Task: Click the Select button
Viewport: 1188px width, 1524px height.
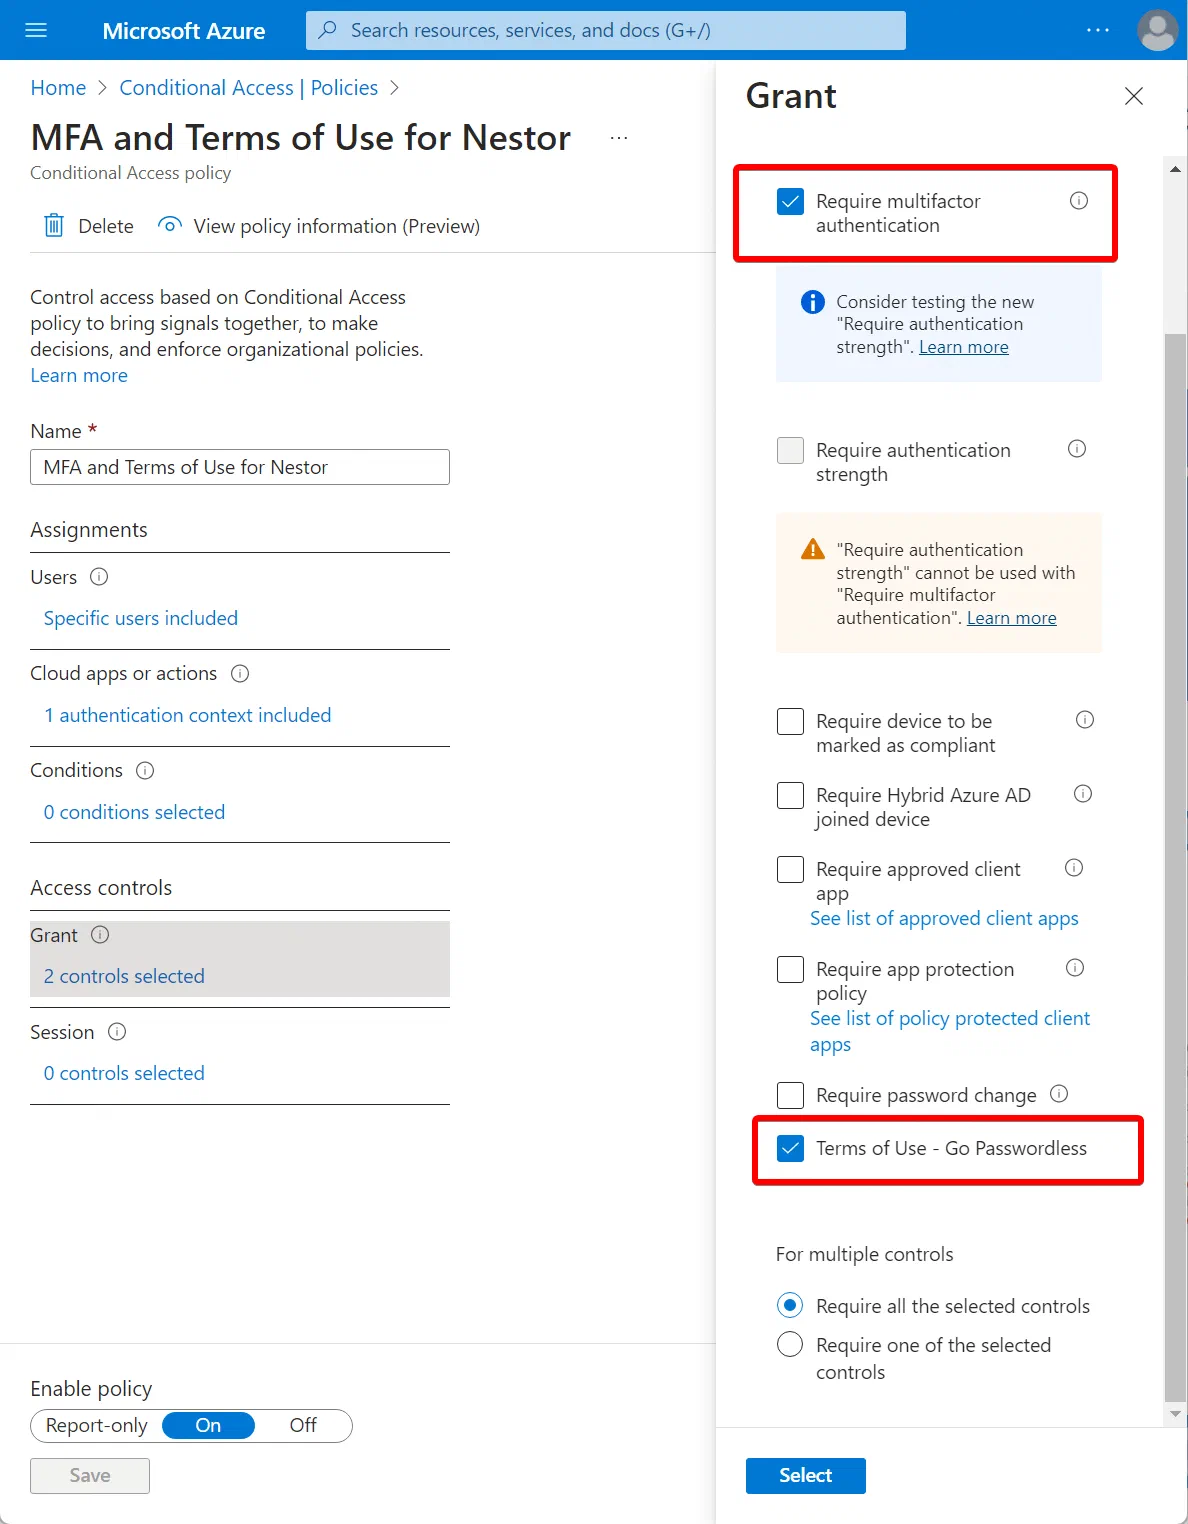Action: (x=806, y=1475)
